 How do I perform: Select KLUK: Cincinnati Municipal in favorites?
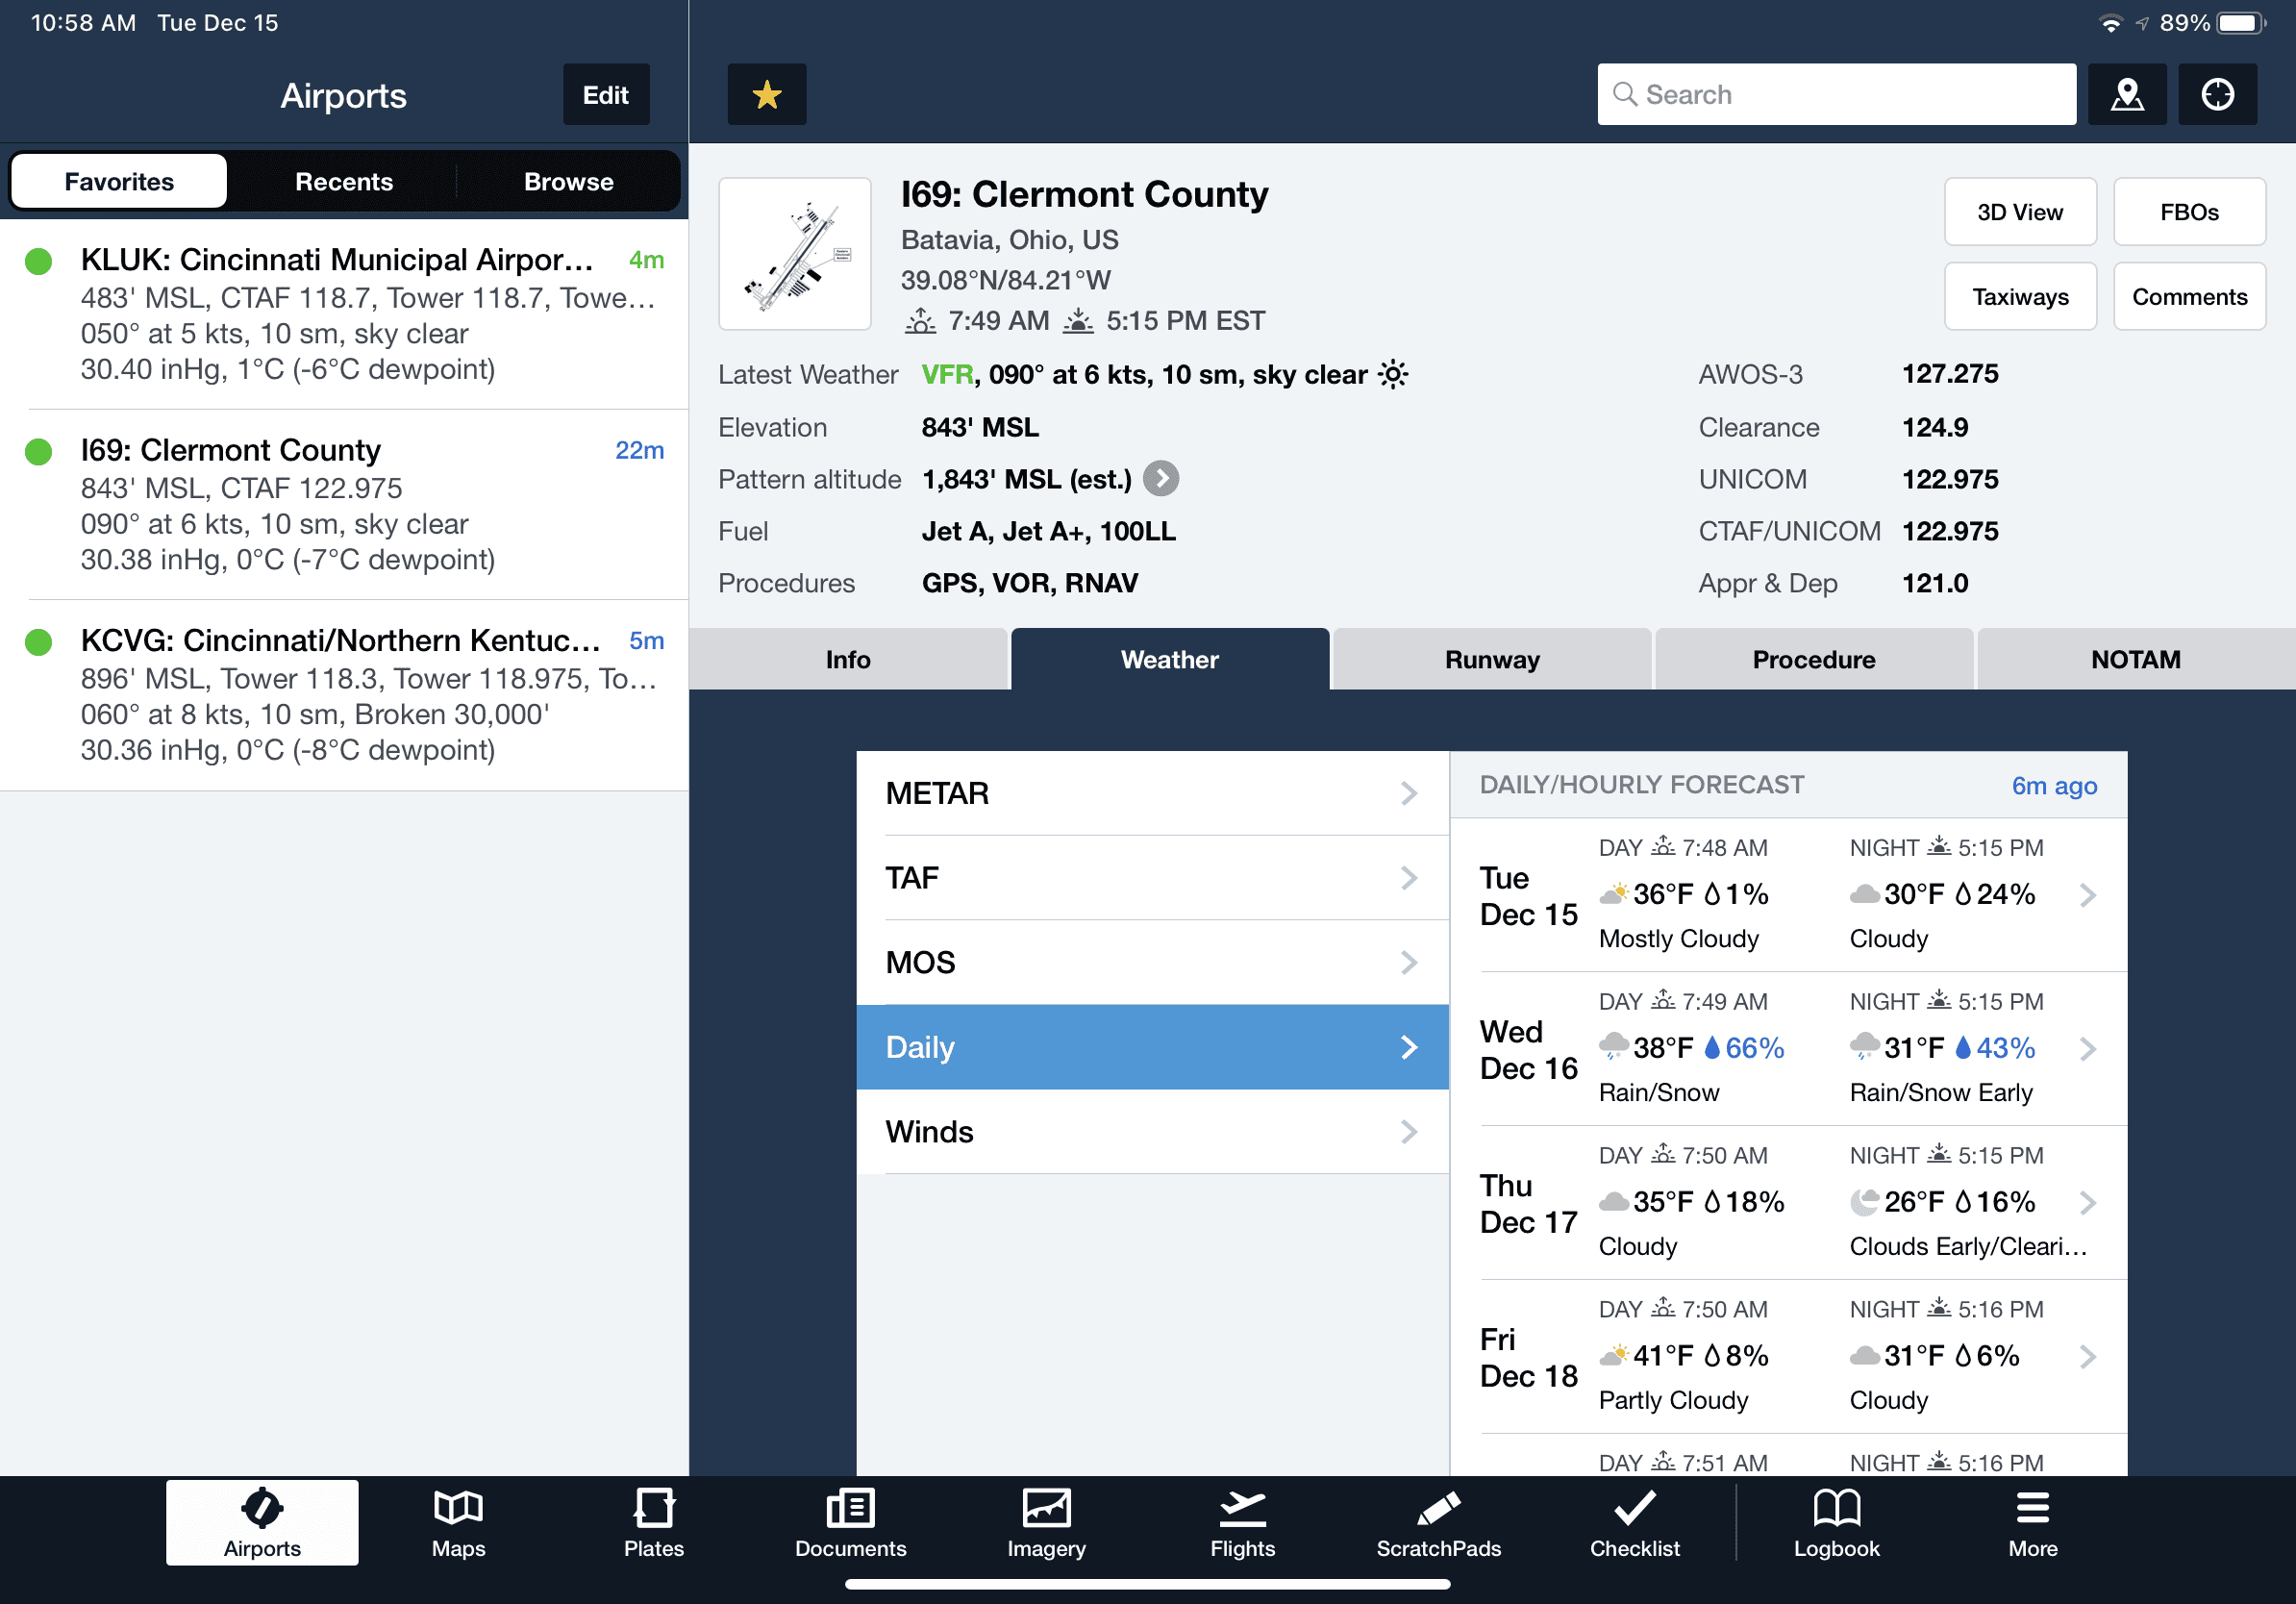(x=344, y=314)
